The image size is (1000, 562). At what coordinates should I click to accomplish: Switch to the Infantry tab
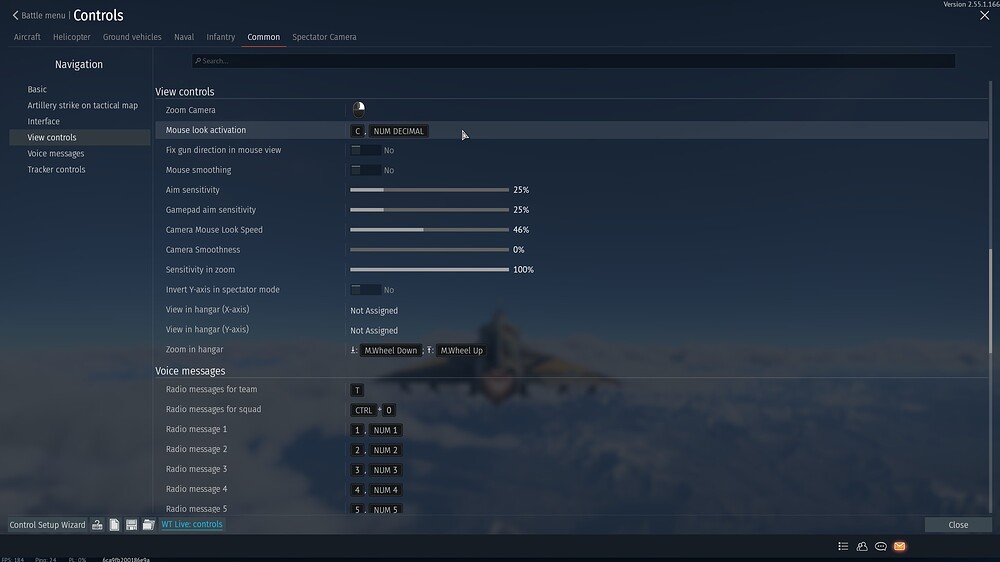221,37
